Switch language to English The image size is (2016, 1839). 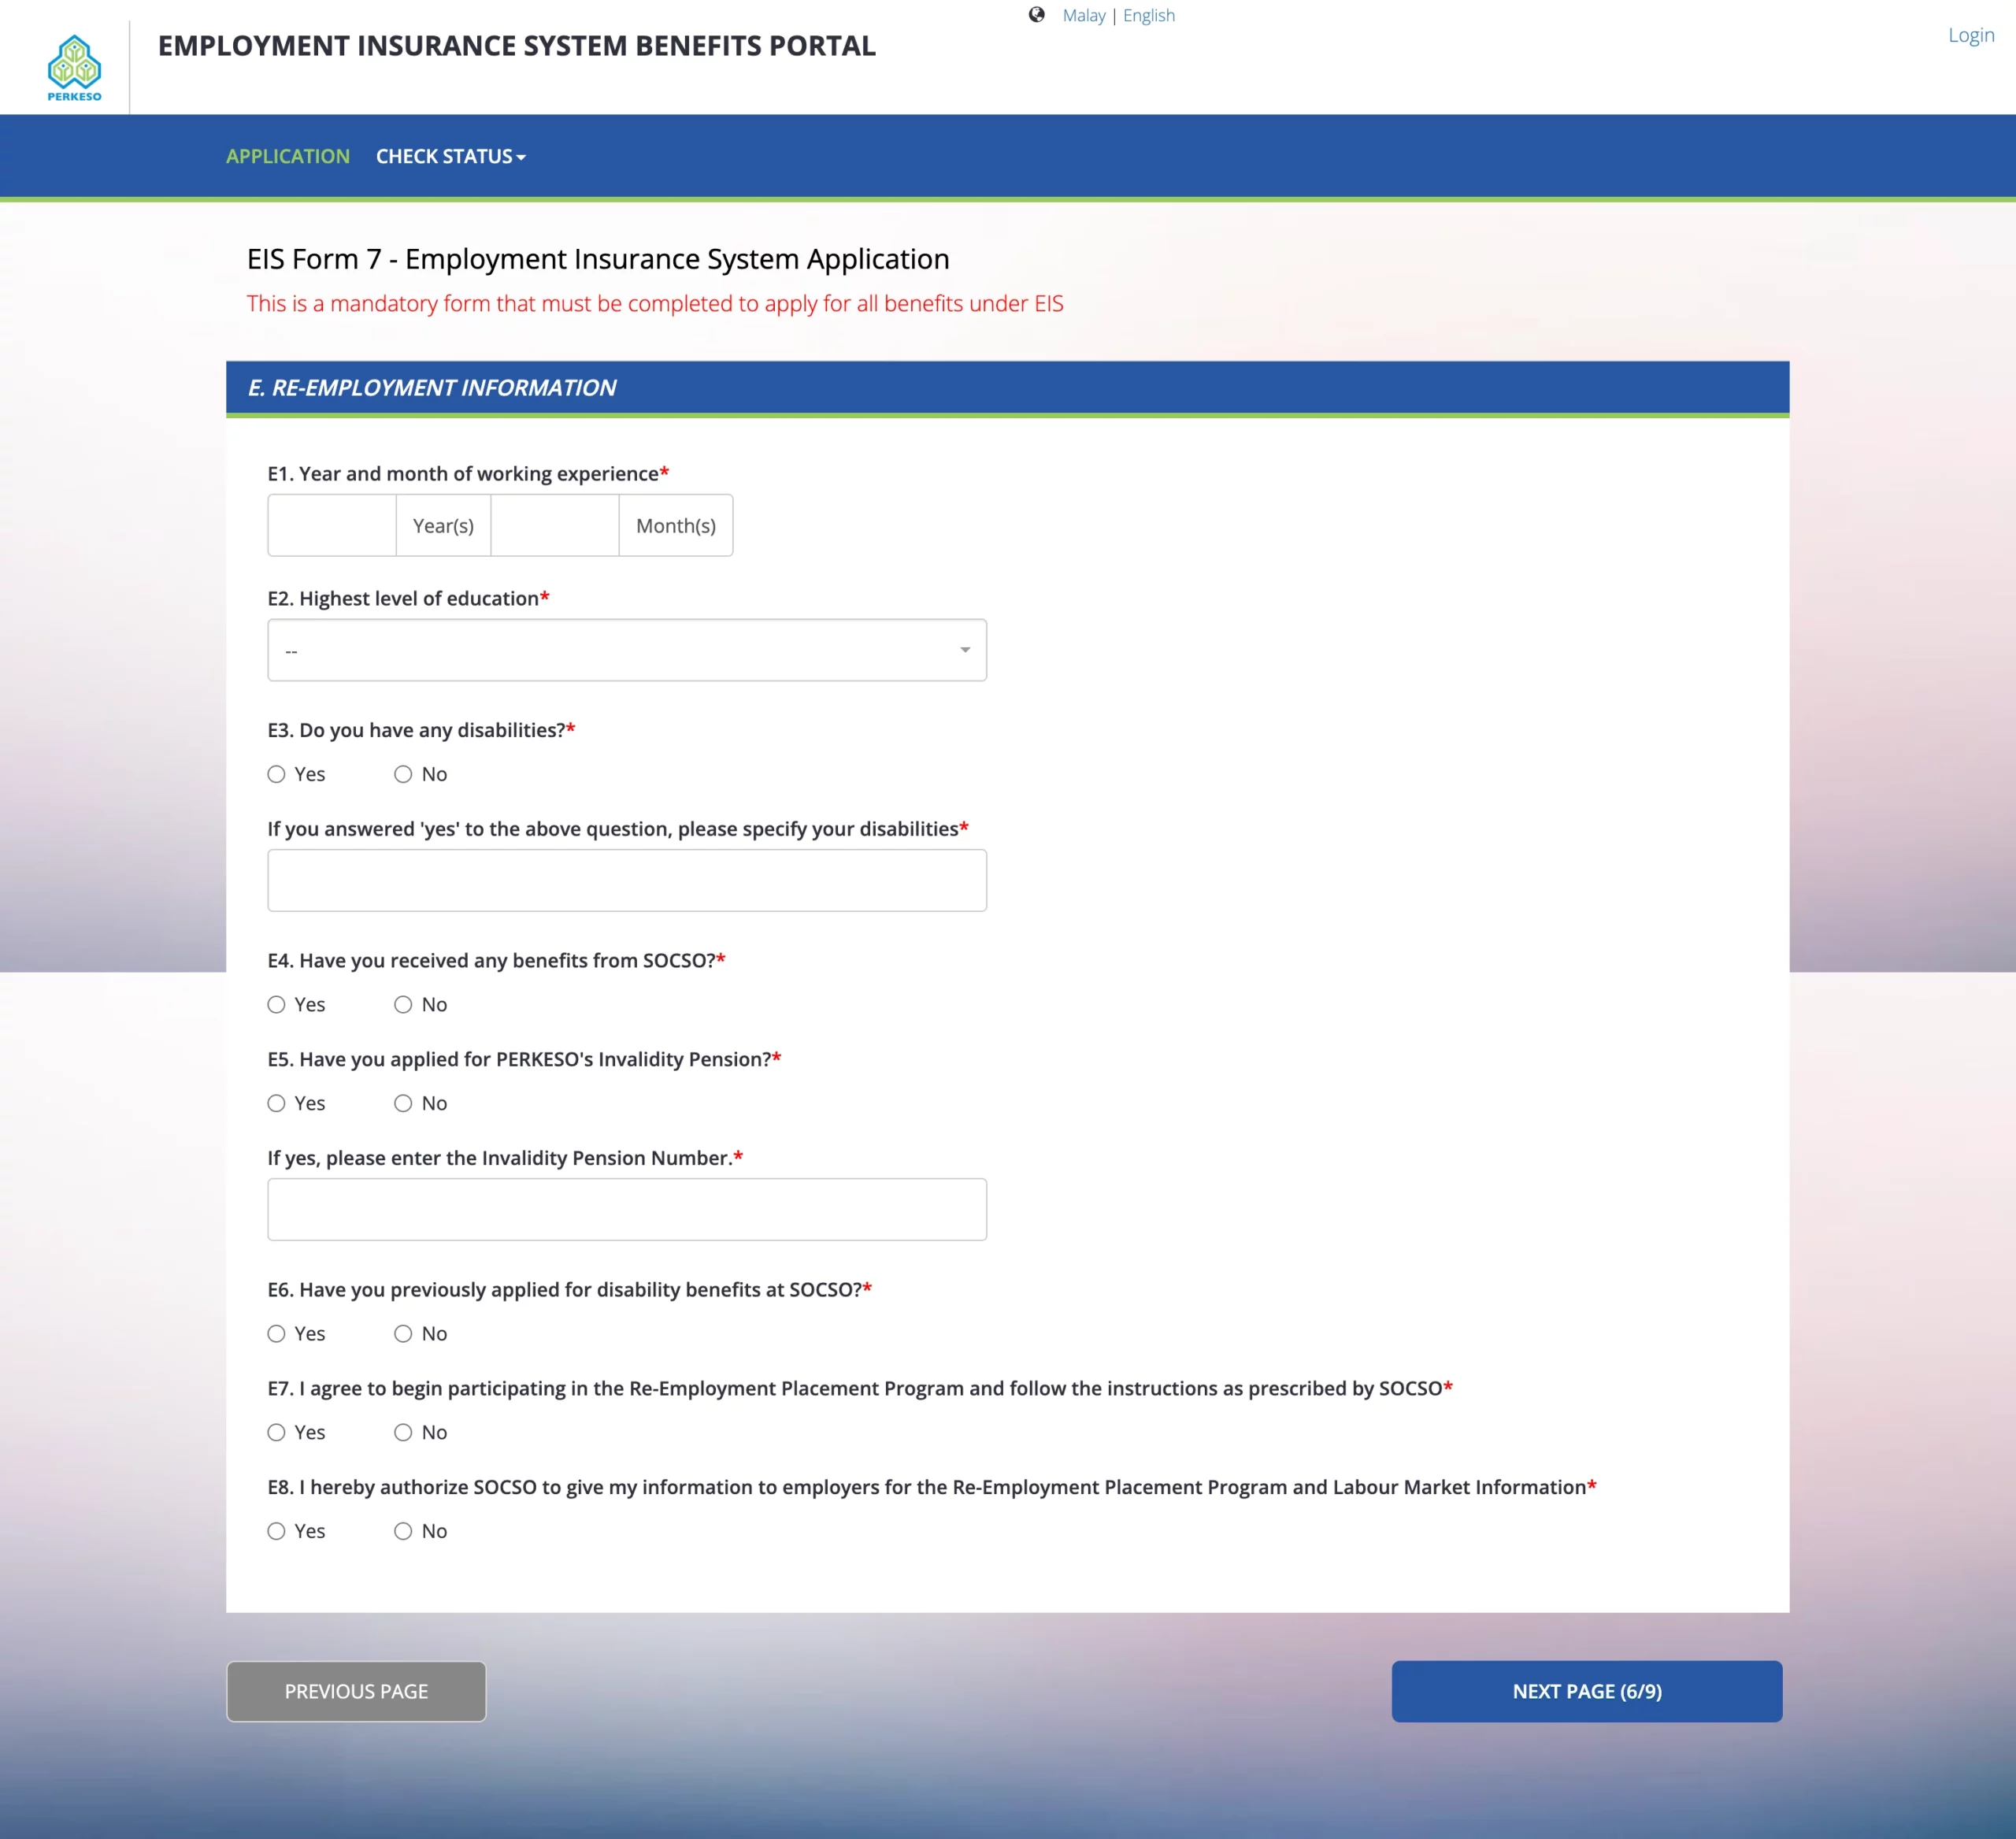pos(1148,15)
